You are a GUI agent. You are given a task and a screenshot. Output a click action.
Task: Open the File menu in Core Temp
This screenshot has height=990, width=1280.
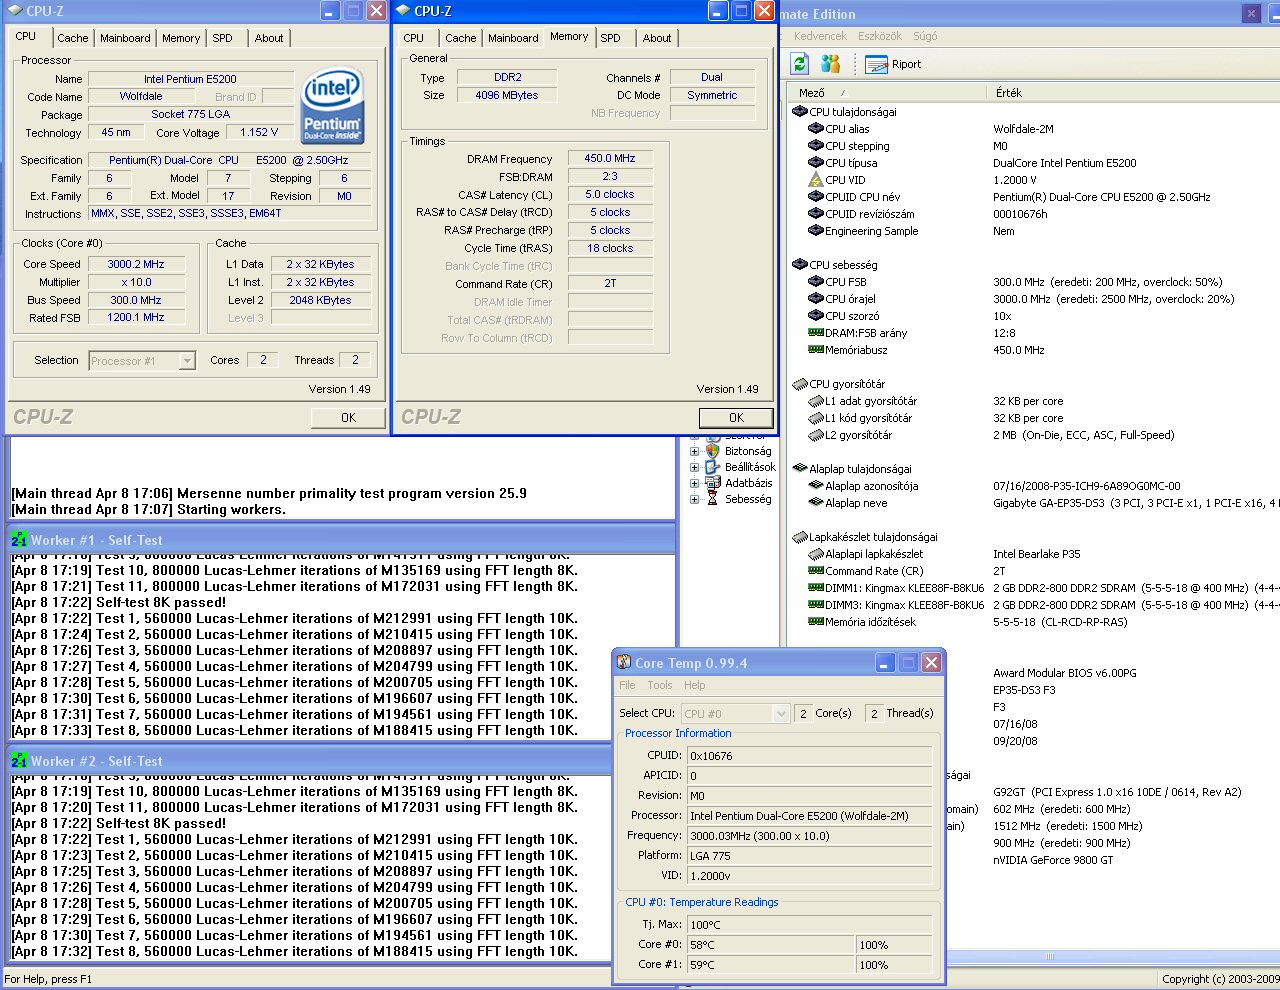click(627, 685)
